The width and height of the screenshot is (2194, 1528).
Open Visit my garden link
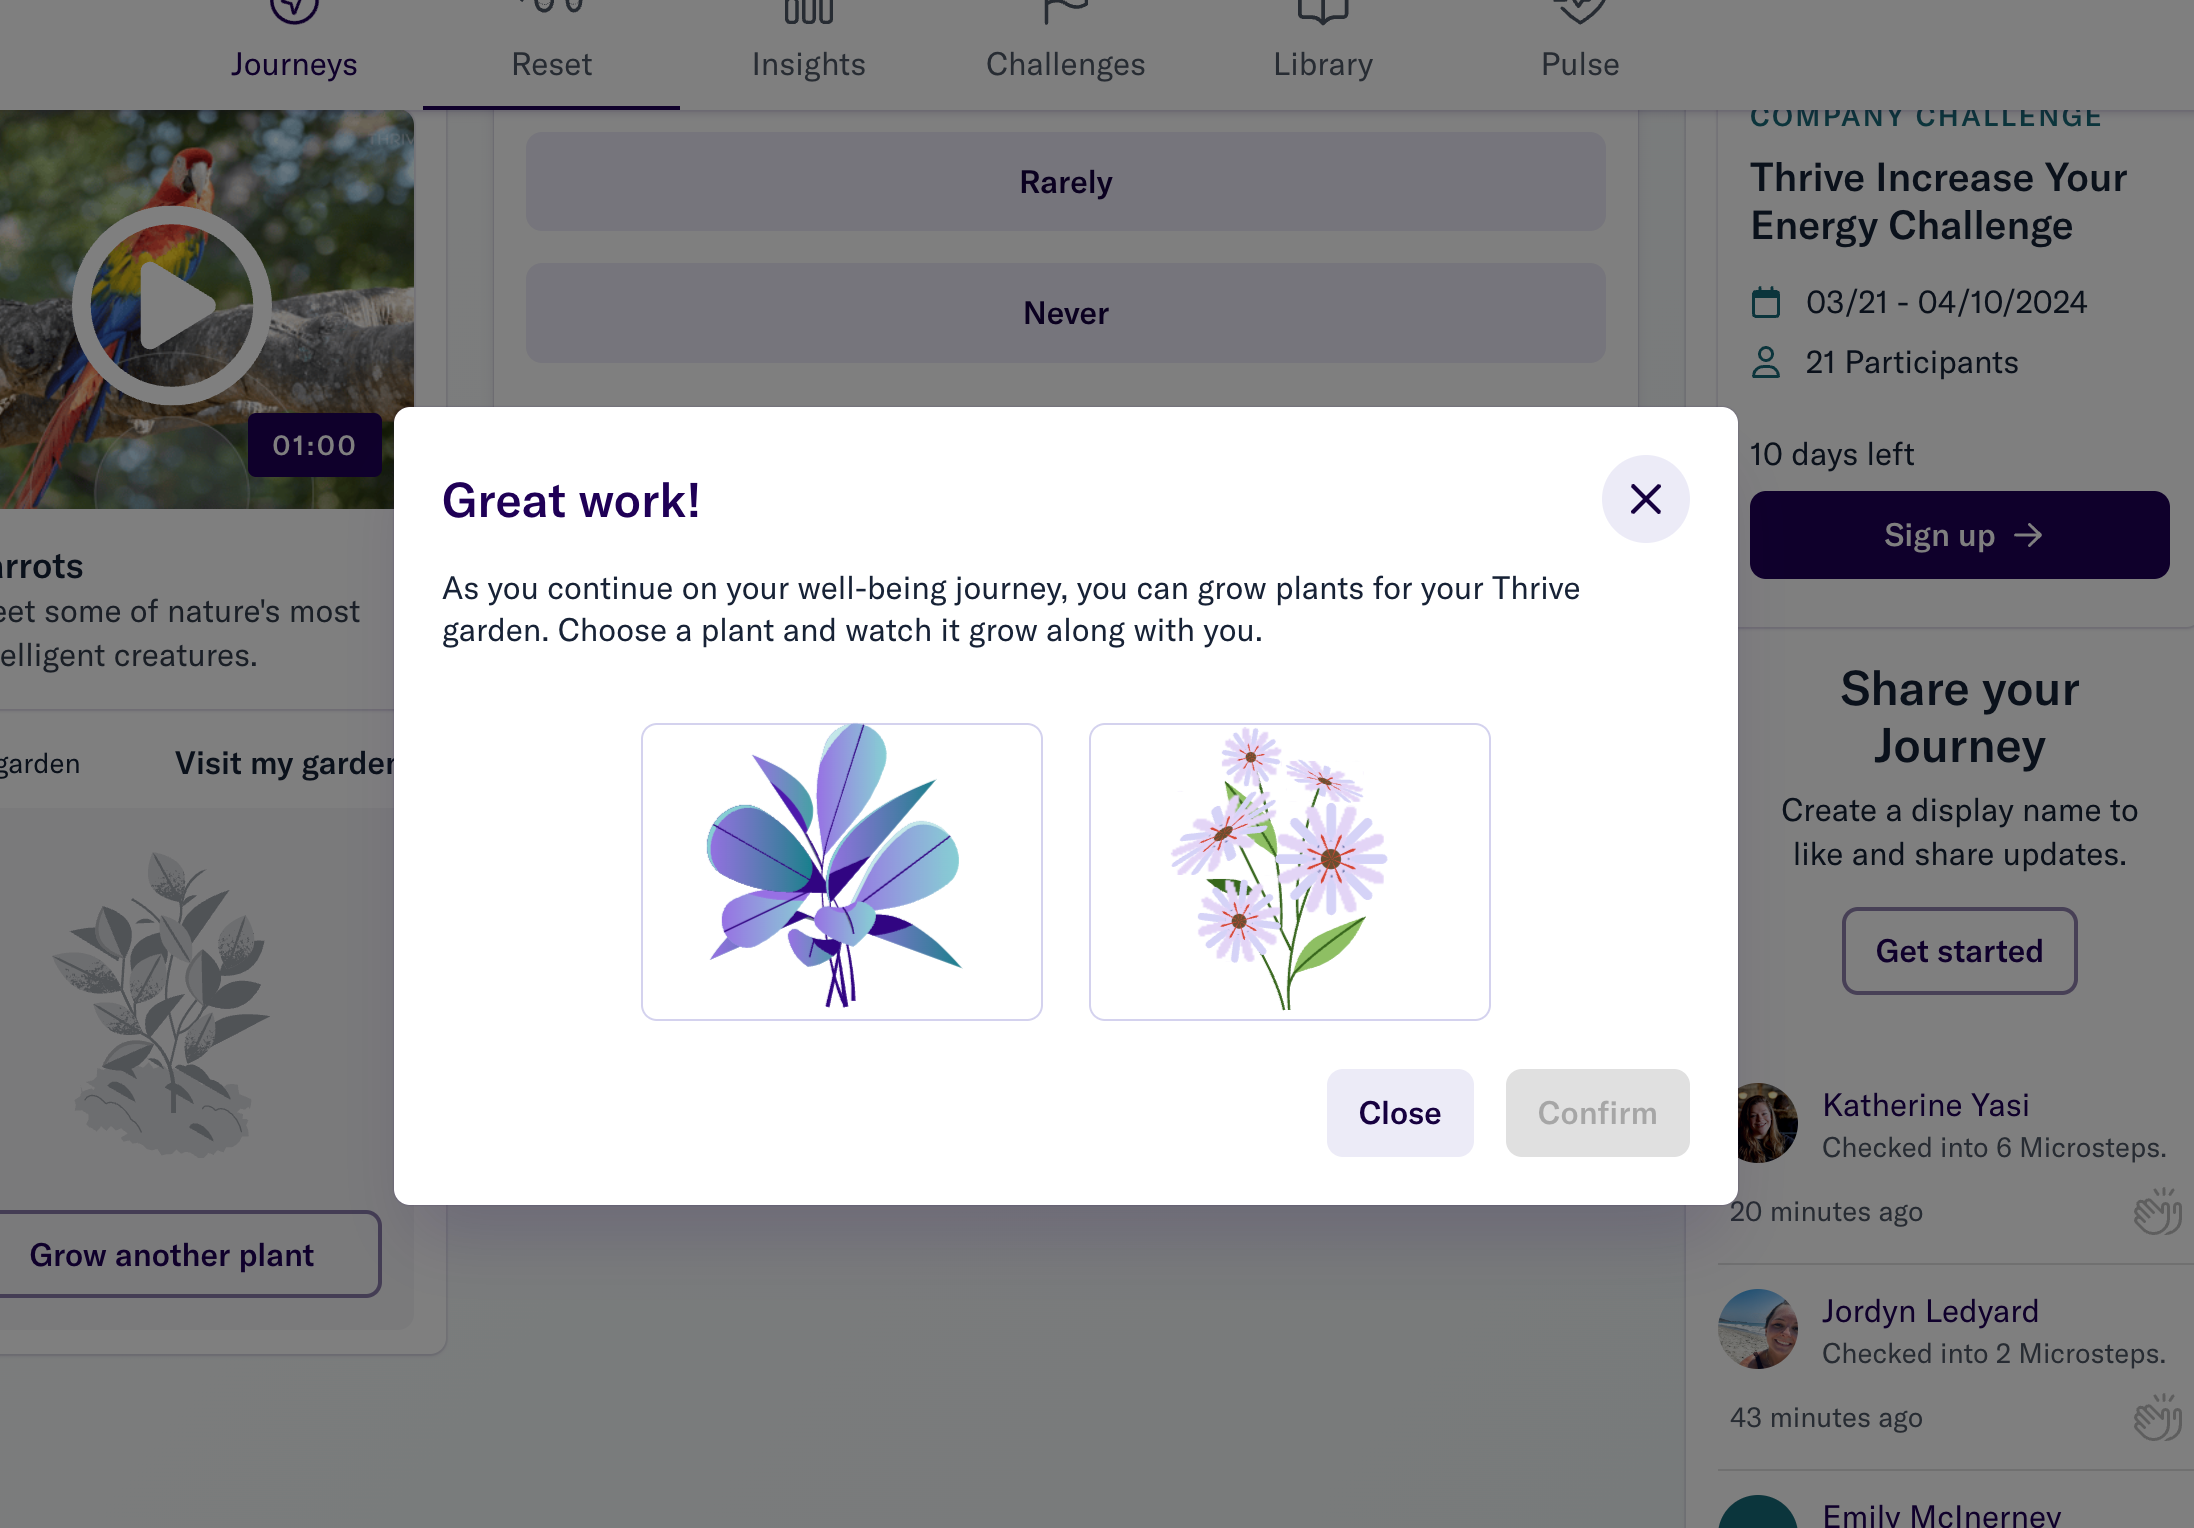(284, 763)
